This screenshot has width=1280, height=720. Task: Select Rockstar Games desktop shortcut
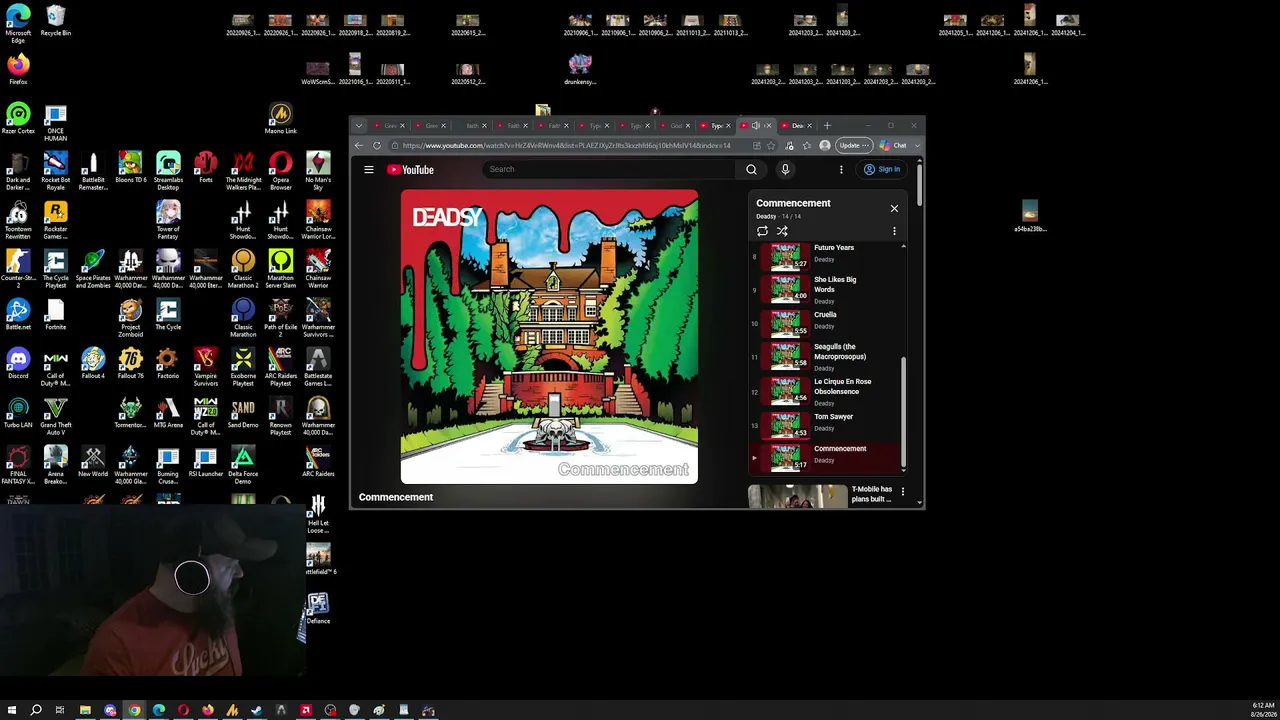point(56,221)
